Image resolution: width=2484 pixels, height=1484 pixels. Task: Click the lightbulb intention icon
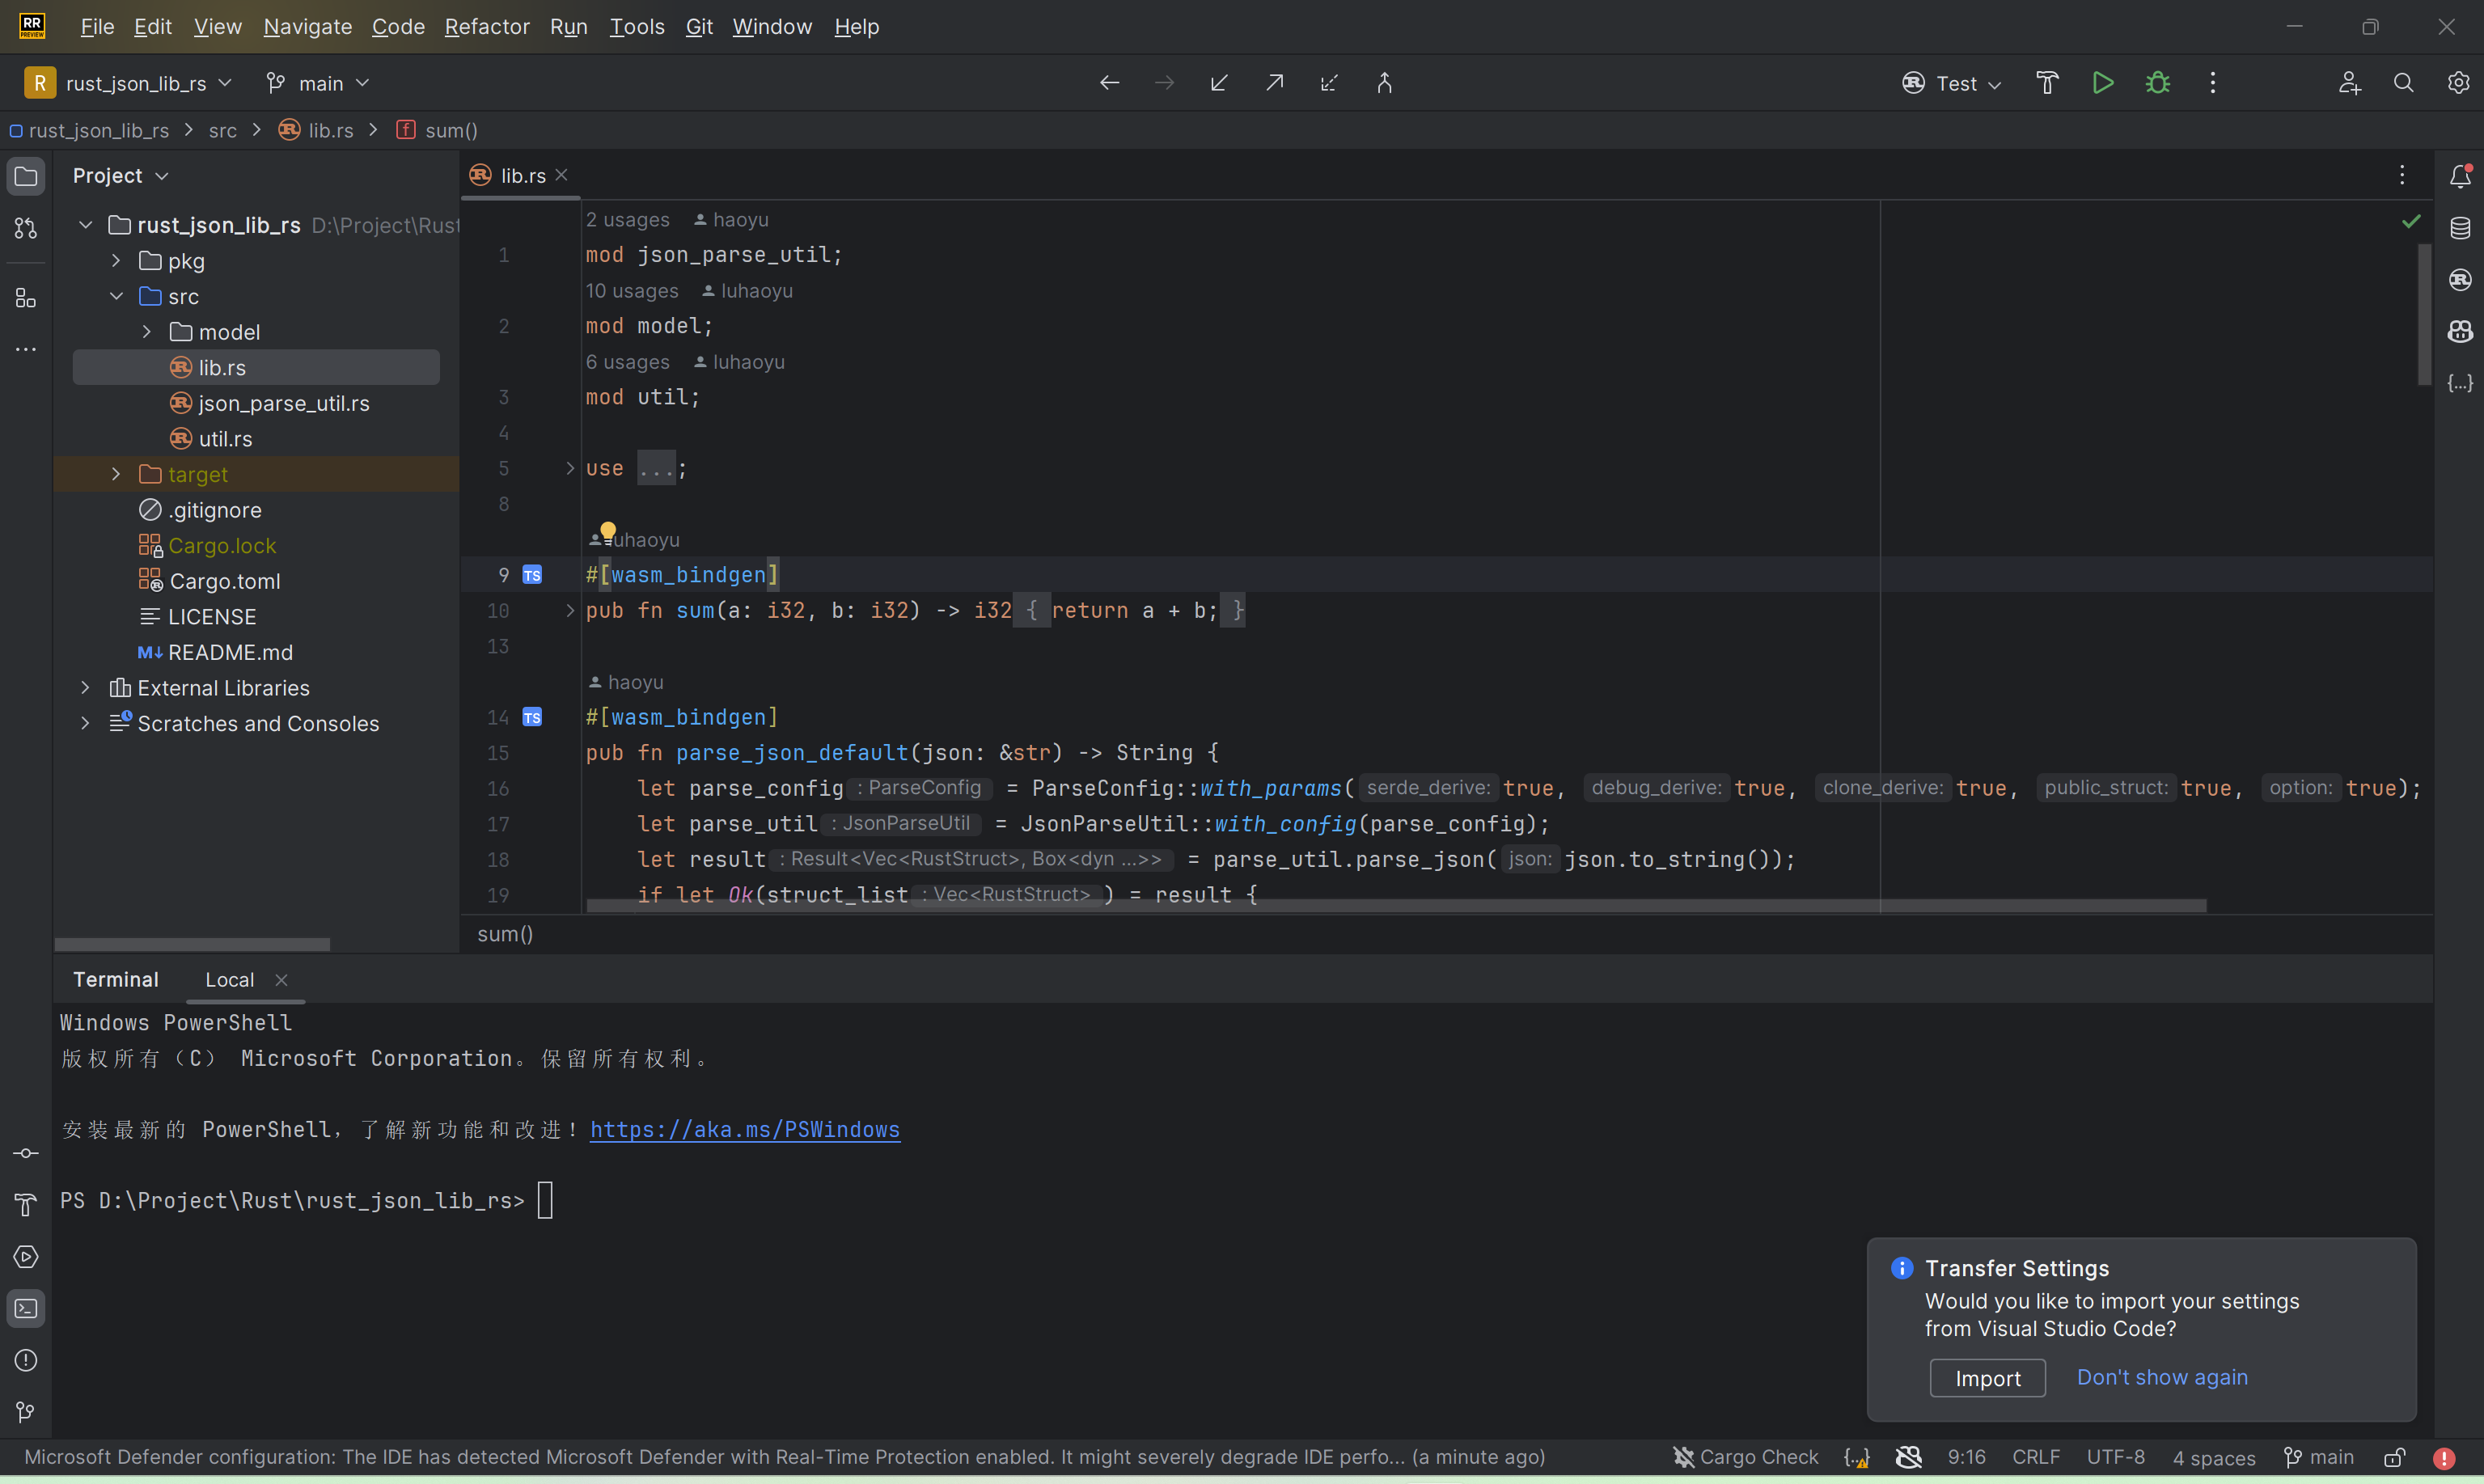coord(608,531)
